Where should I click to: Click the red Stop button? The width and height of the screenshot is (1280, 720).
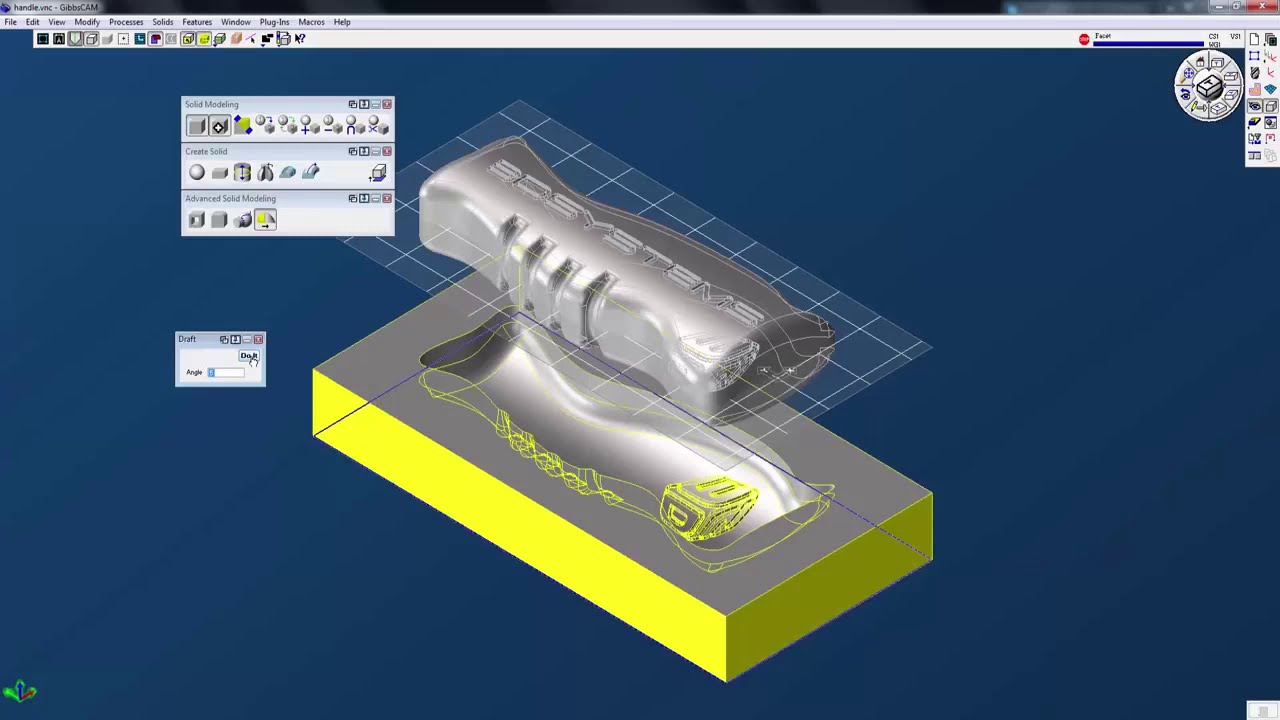click(1084, 39)
